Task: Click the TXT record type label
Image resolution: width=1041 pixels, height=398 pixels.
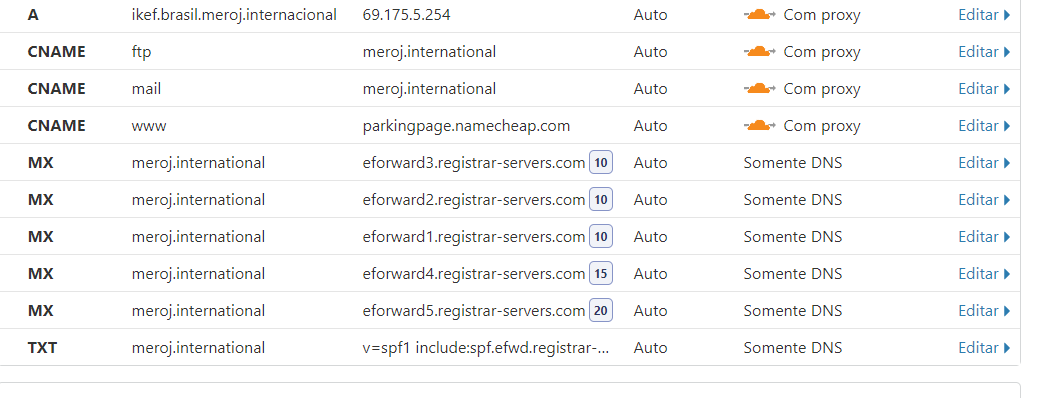Action: pyautogui.click(x=42, y=348)
